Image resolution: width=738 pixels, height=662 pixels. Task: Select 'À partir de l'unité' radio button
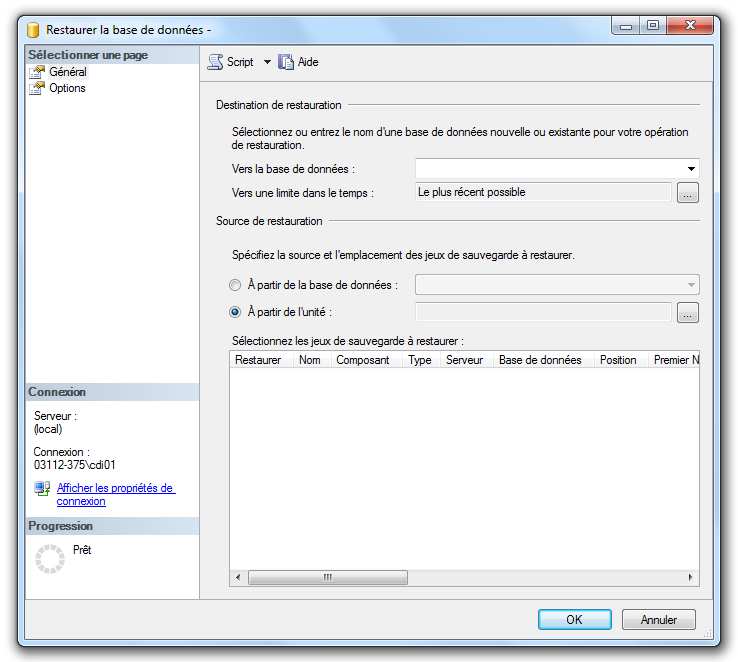tap(235, 312)
